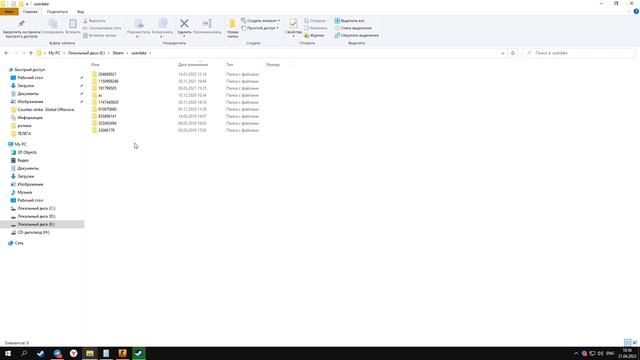Open the Windows Start menu

tap(8, 353)
